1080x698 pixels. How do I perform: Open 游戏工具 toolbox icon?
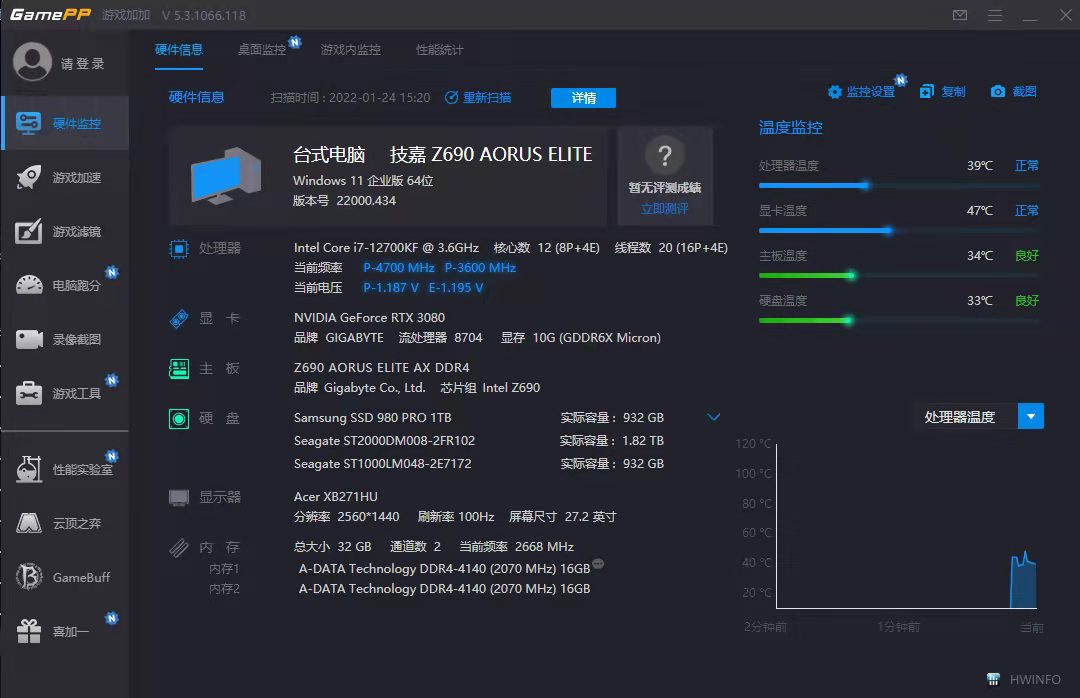(x=29, y=393)
